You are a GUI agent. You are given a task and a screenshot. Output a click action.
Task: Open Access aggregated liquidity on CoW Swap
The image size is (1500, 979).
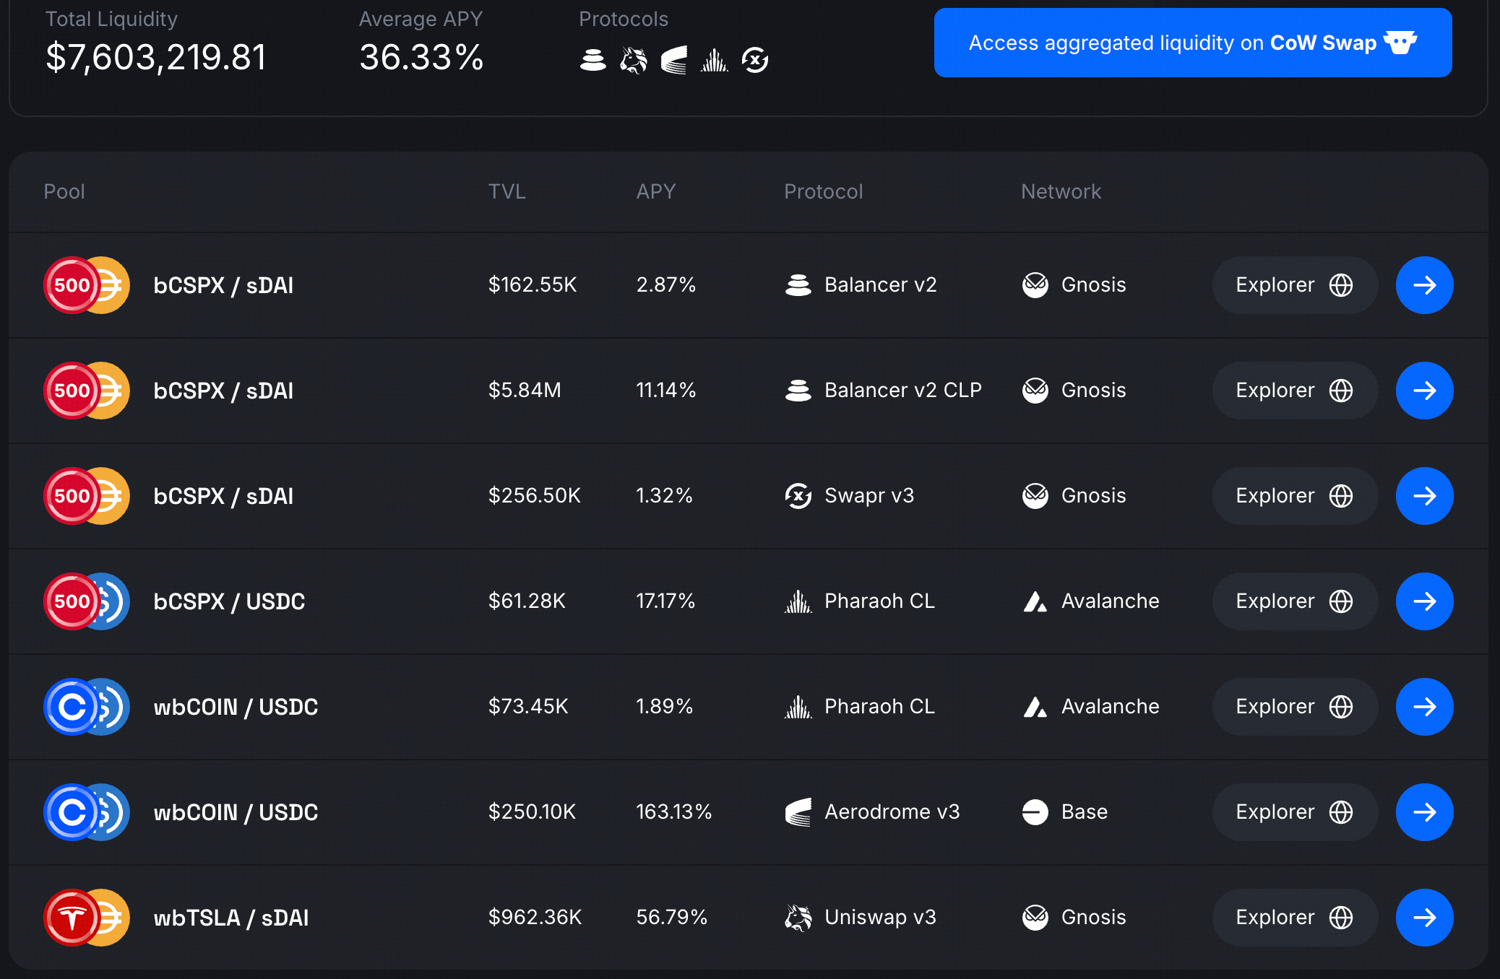(x=1193, y=43)
